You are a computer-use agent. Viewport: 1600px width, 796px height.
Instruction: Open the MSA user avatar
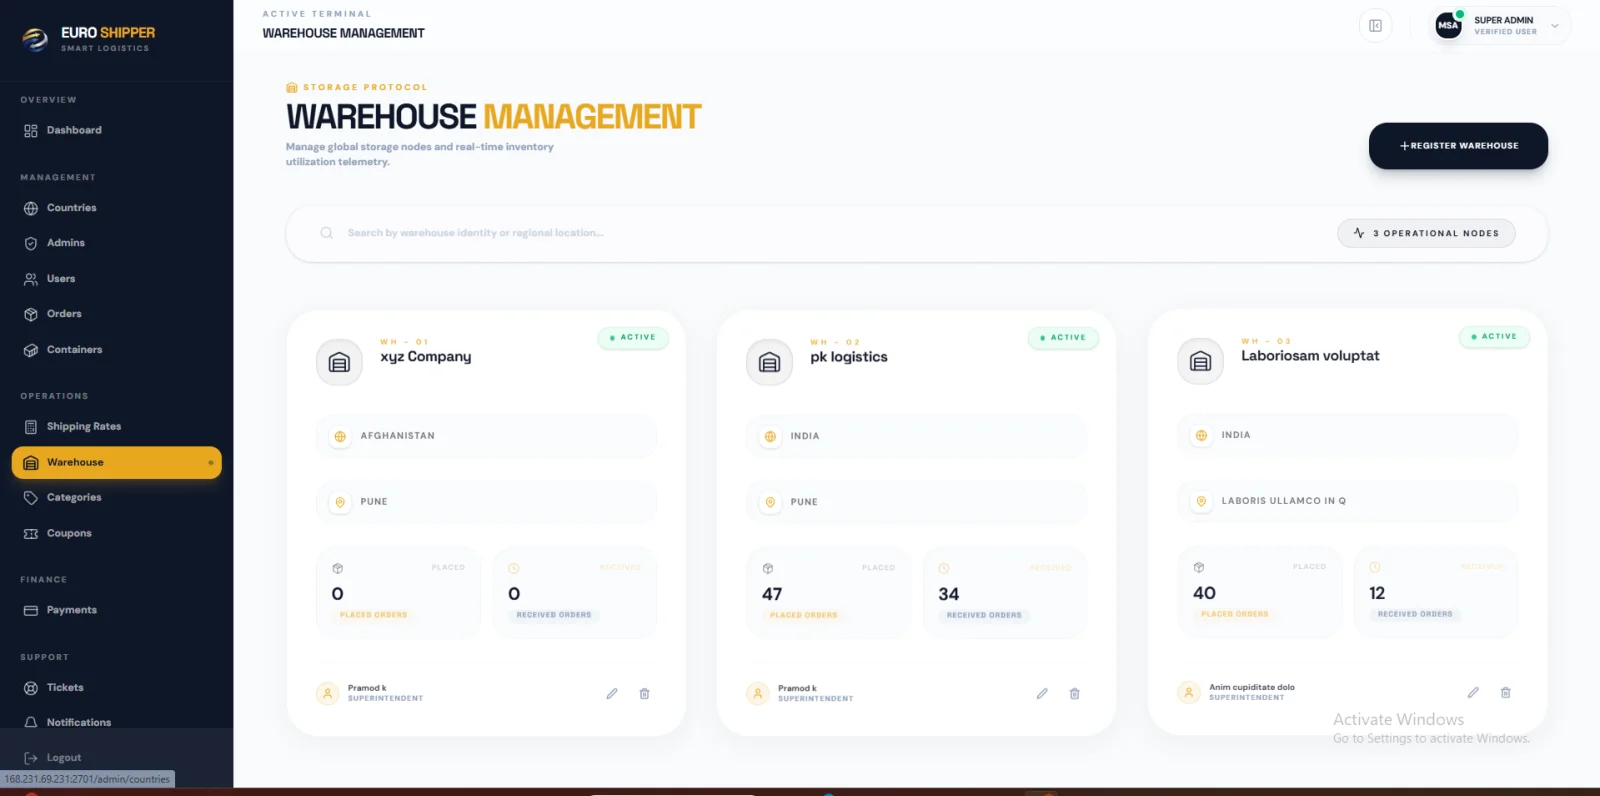1448,26
